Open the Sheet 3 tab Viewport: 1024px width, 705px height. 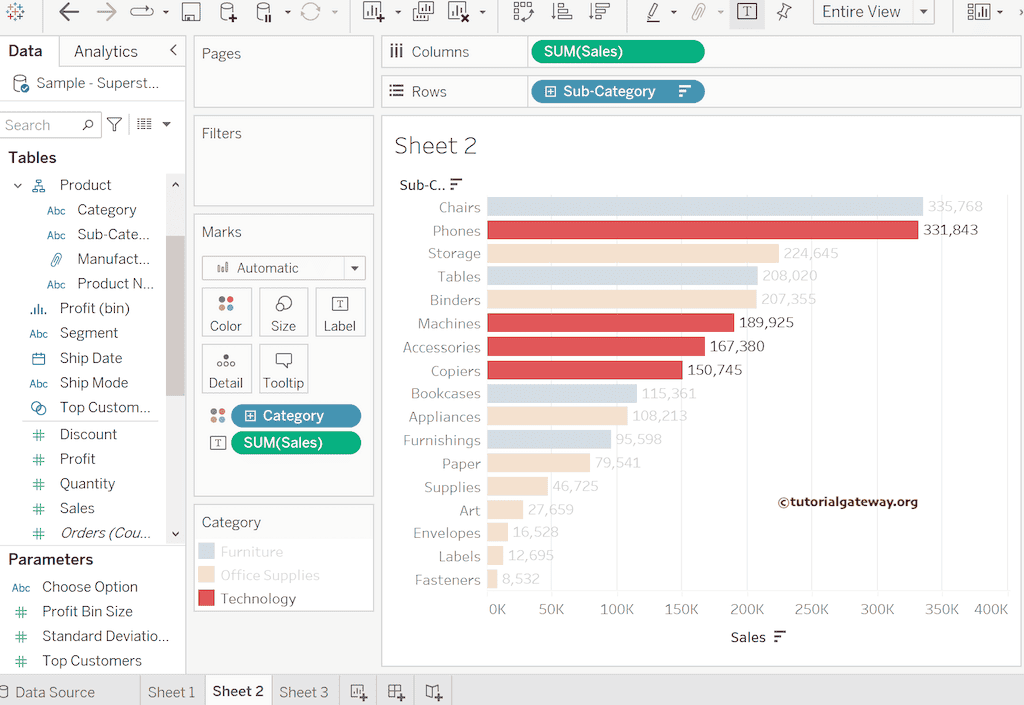click(303, 692)
